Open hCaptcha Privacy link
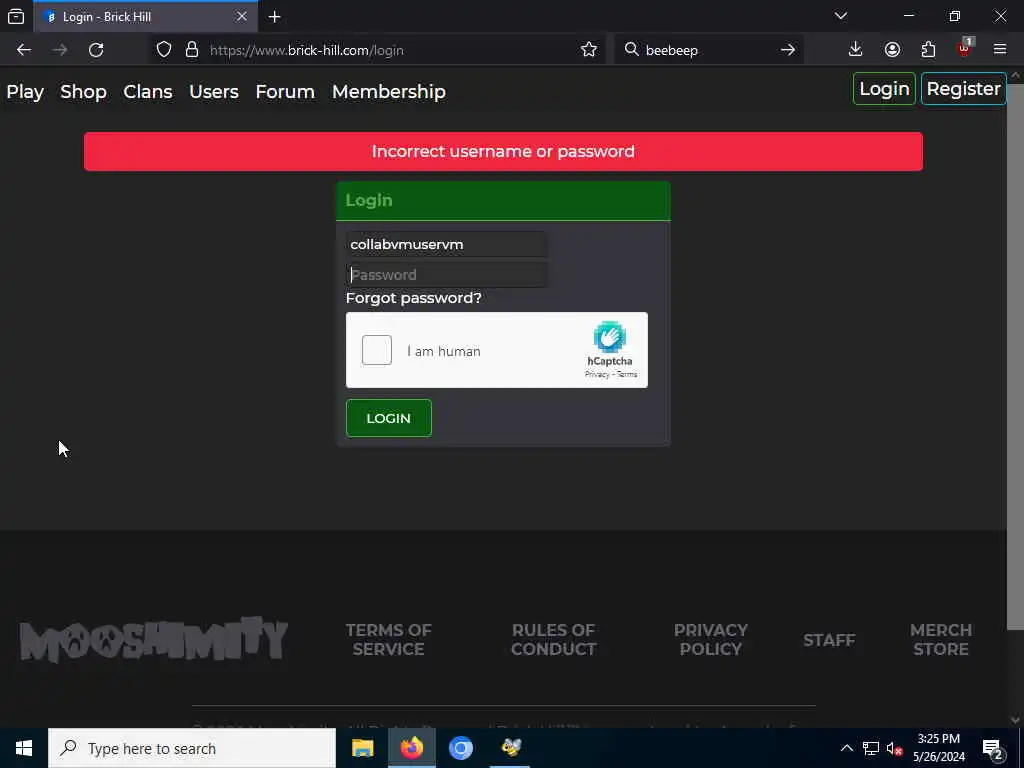Viewport: 1024px width, 768px height. click(x=596, y=374)
